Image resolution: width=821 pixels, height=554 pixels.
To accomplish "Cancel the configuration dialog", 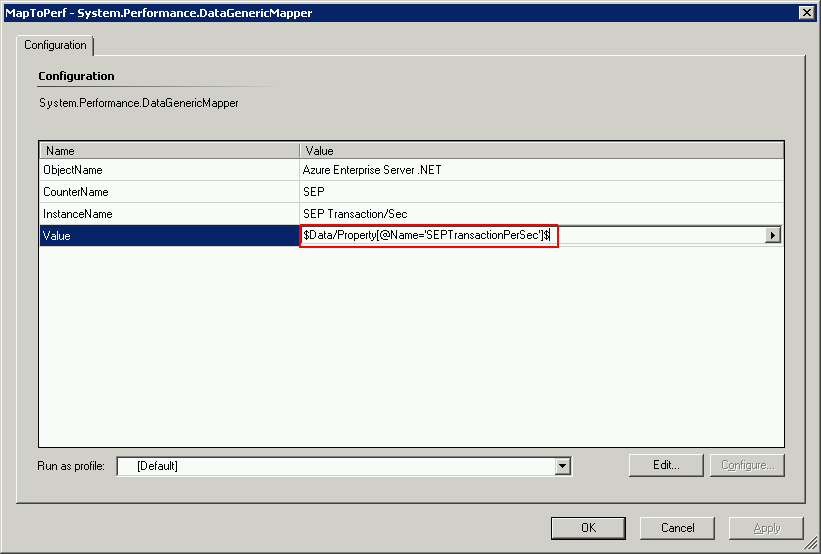I will [x=677, y=528].
